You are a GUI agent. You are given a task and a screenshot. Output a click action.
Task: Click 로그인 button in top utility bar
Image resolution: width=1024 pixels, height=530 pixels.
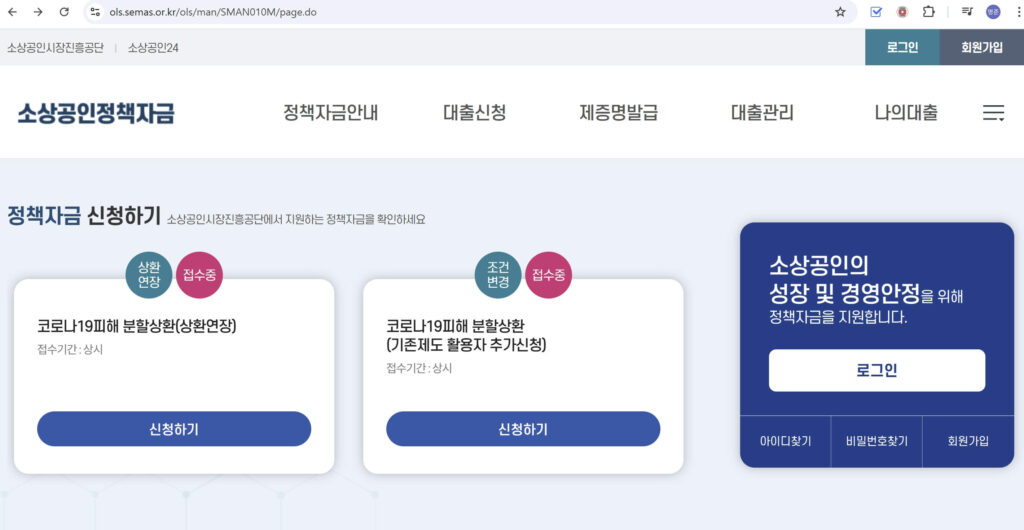click(903, 48)
